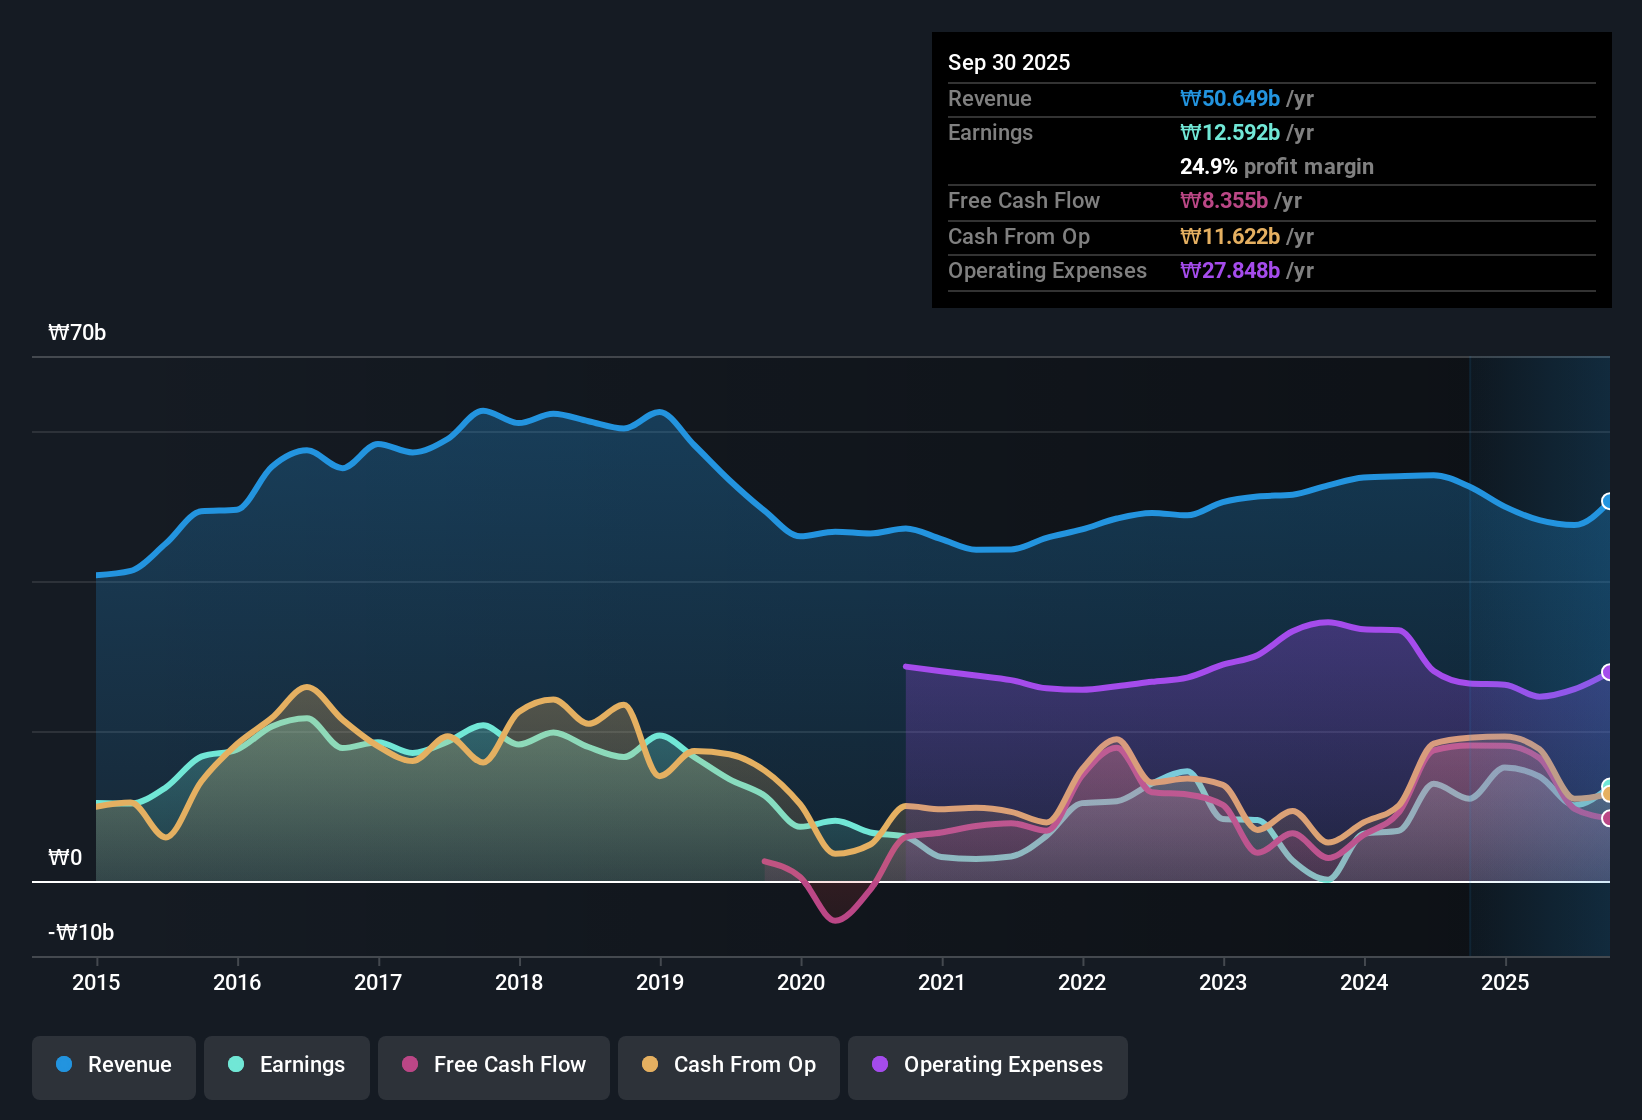Toggle the Earnings series visibility
The image size is (1642, 1120).
pyautogui.click(x=287, y=1066)
